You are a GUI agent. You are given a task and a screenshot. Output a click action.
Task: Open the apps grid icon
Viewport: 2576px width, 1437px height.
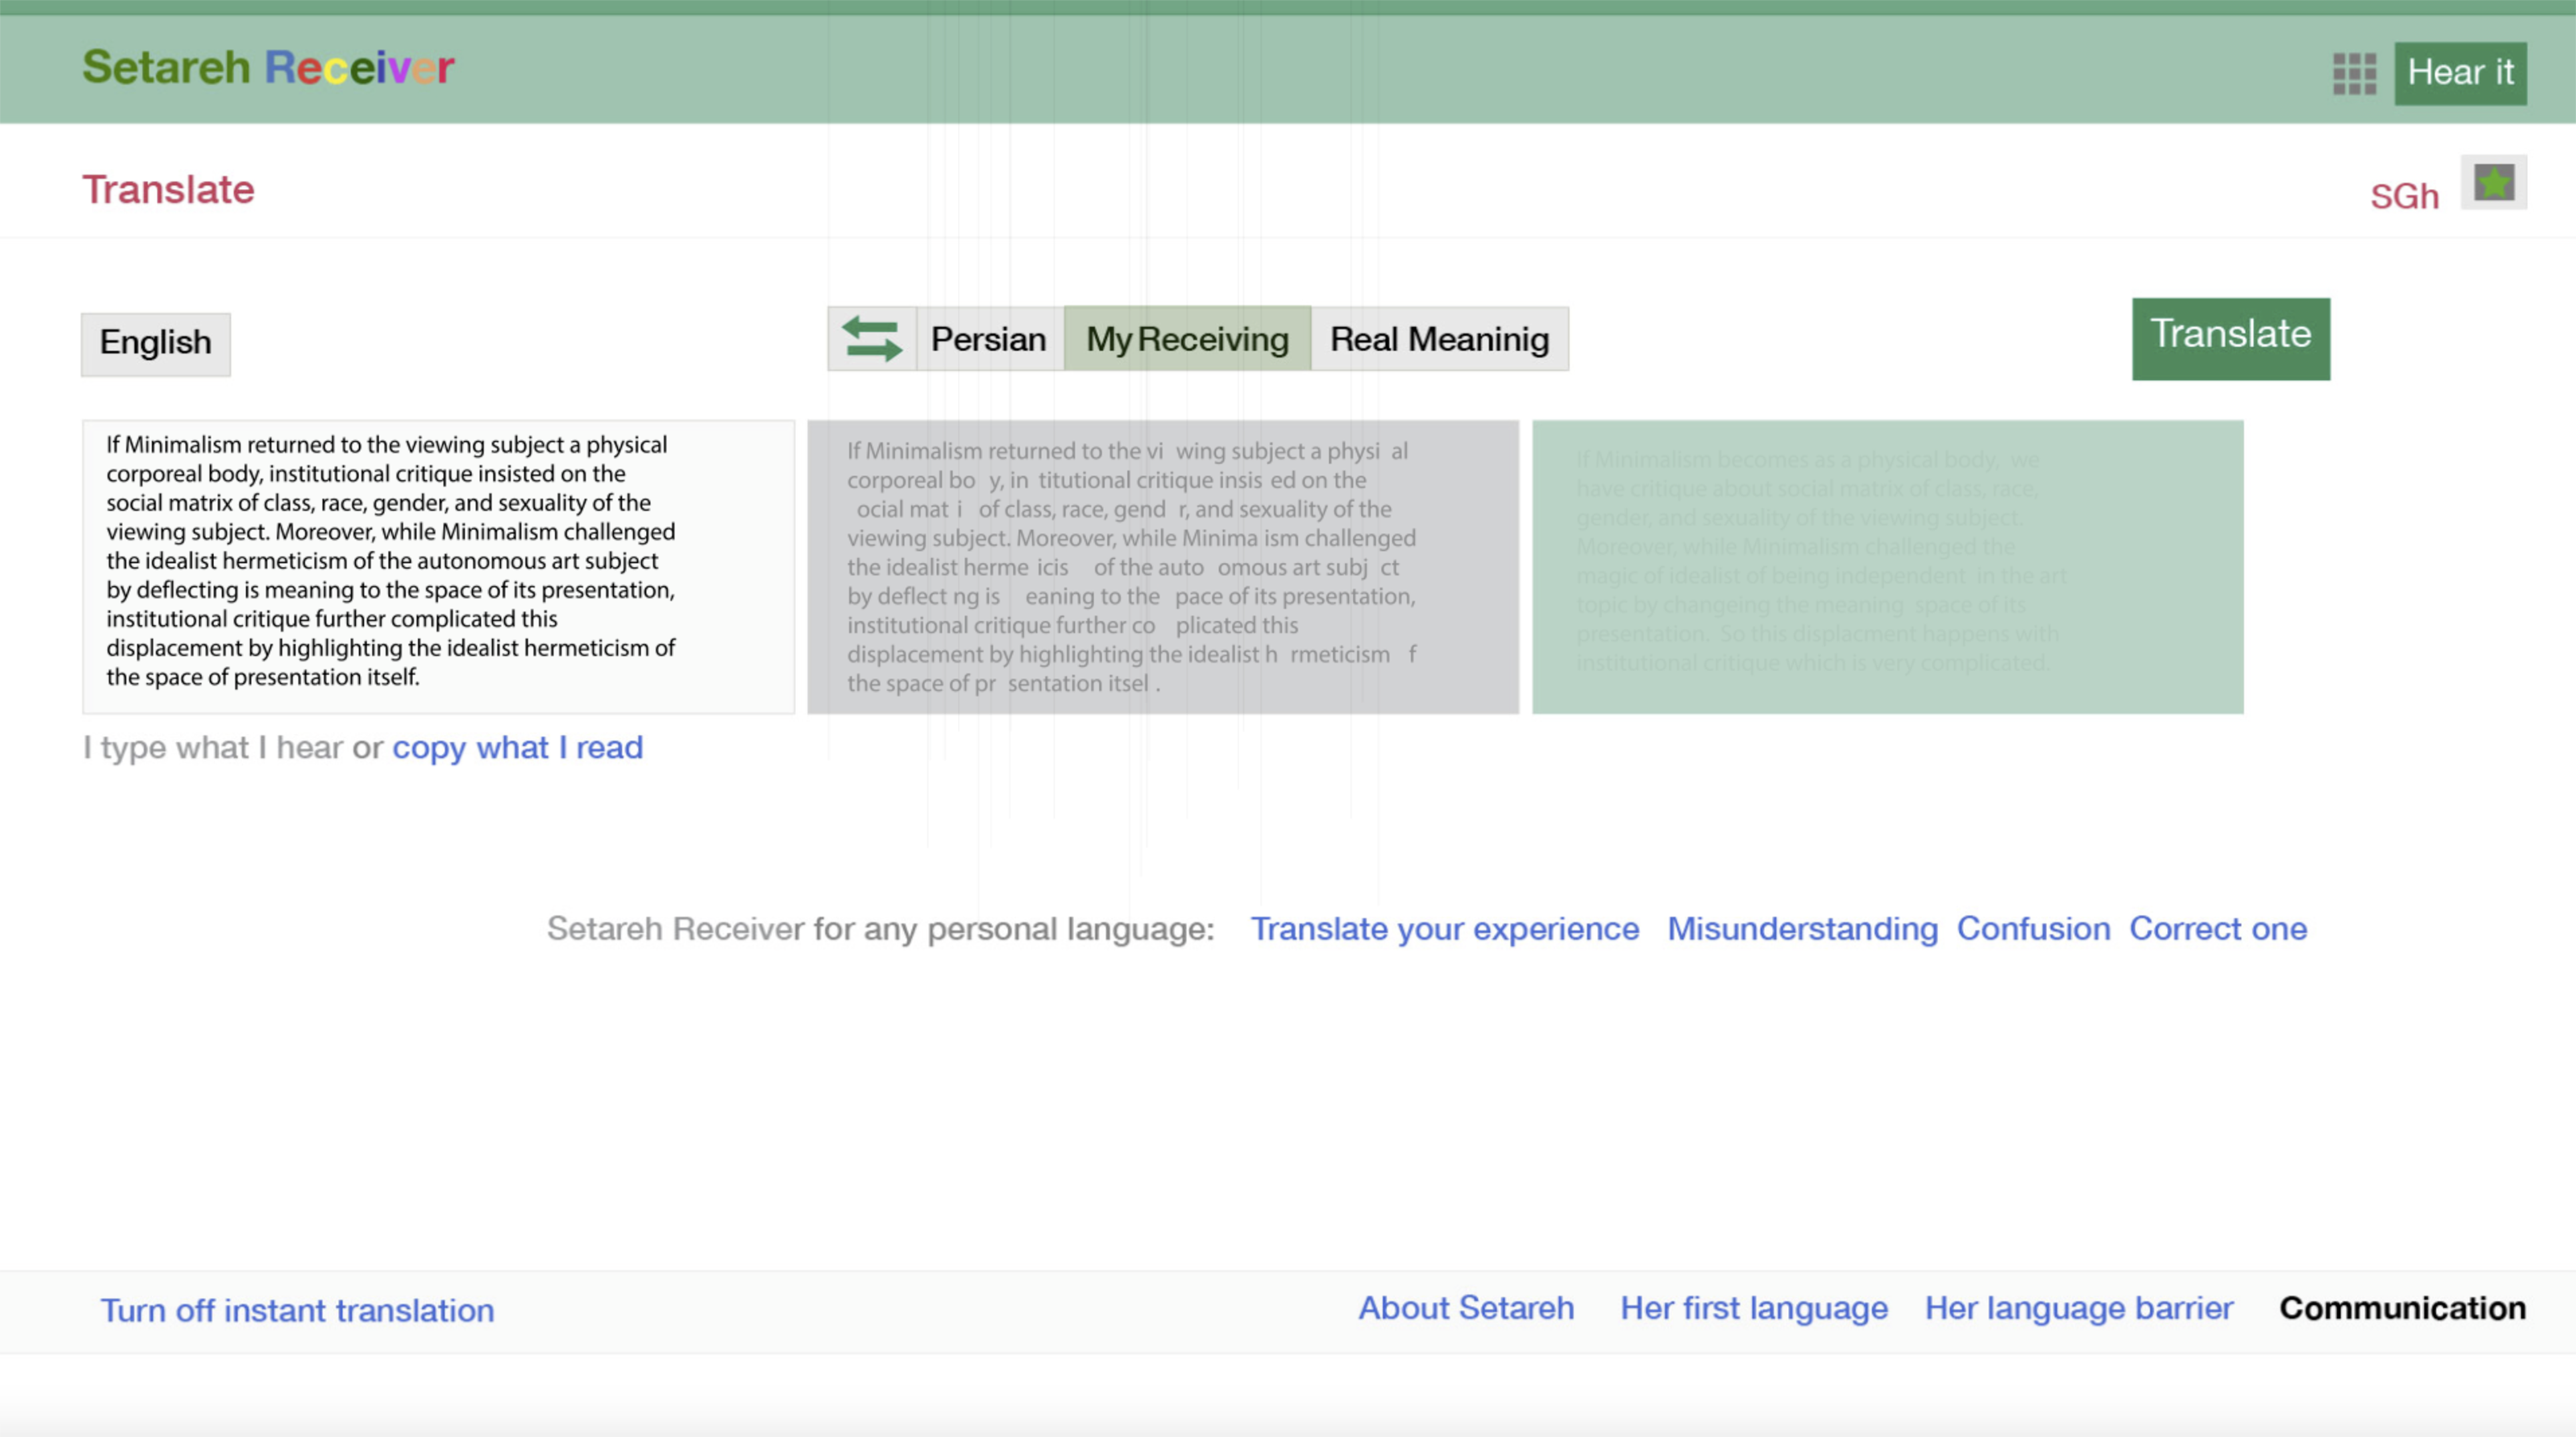2354,74
